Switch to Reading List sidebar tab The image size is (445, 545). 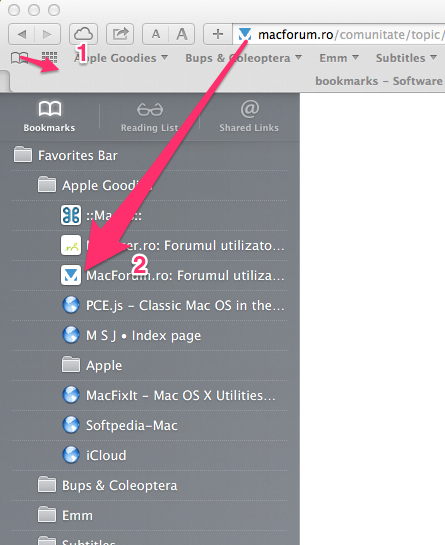149,116
